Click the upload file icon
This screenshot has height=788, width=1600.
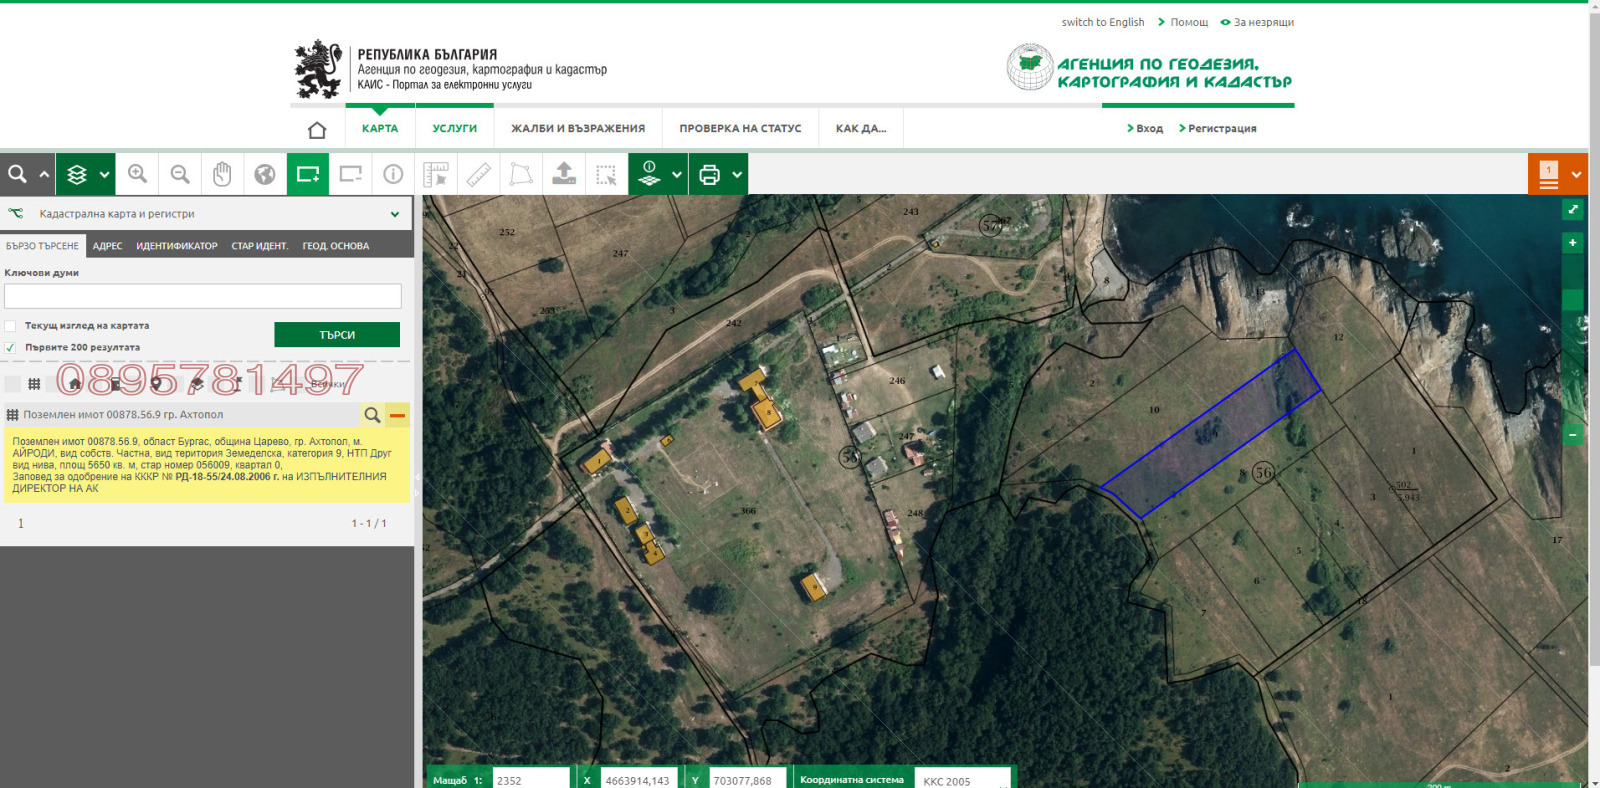coord(564,174)
